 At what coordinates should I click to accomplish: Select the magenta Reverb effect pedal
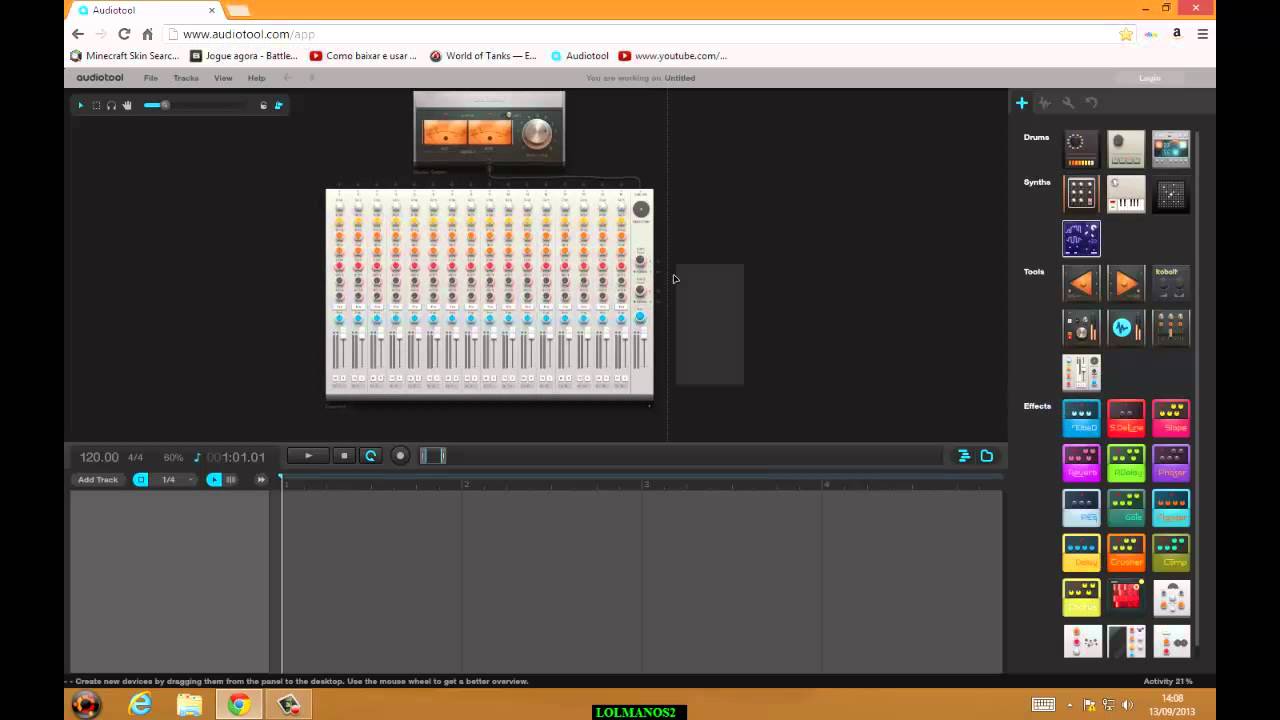click(1081, 463)
